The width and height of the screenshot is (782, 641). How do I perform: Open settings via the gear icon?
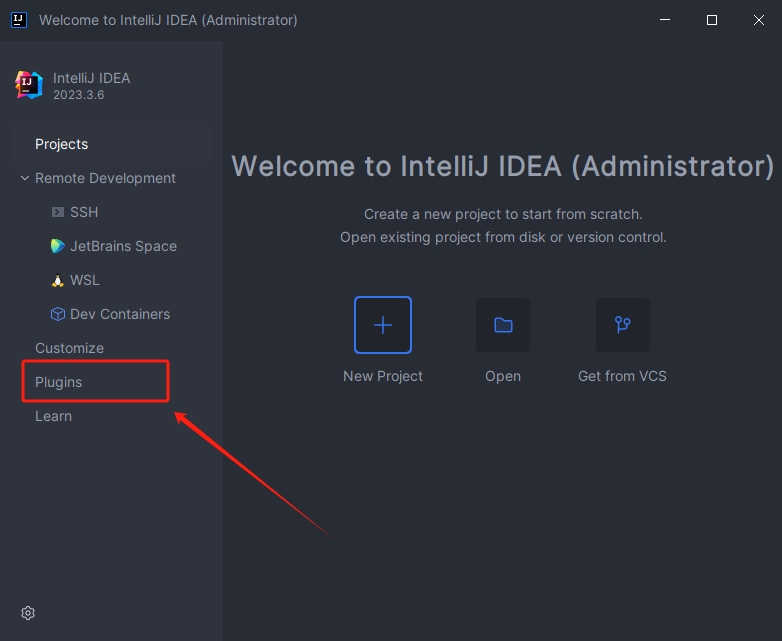[28, 613]
